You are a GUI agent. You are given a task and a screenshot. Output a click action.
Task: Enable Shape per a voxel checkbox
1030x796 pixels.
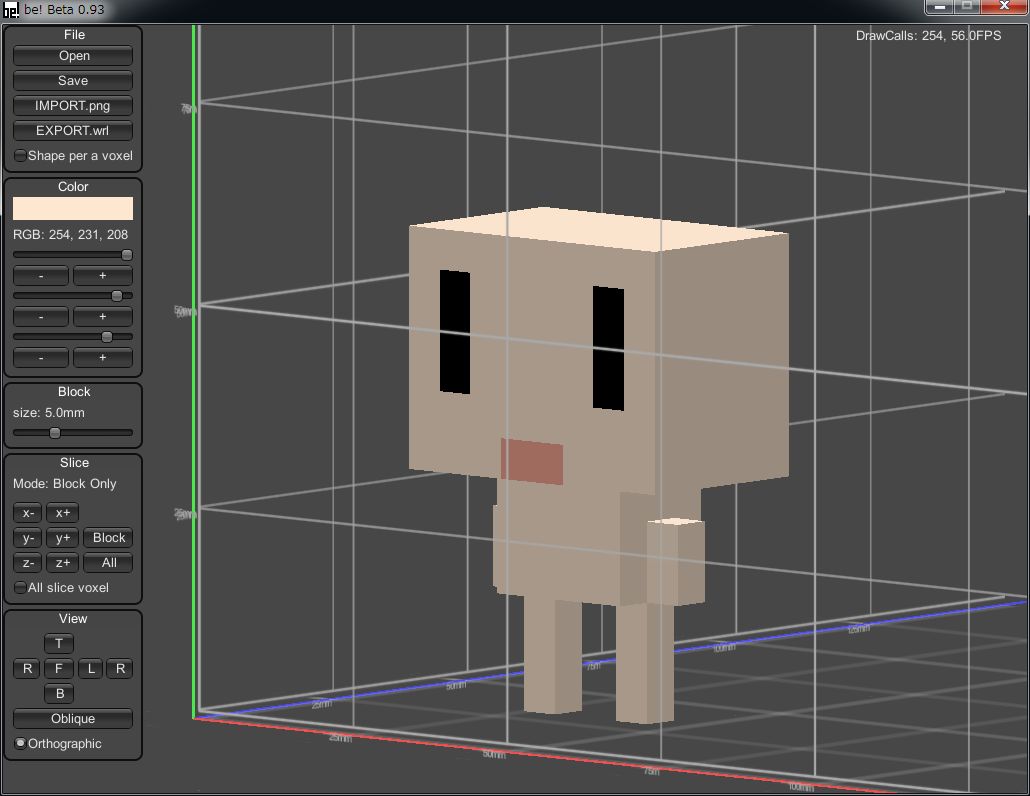pyautogui.click(x=21, y=156)
